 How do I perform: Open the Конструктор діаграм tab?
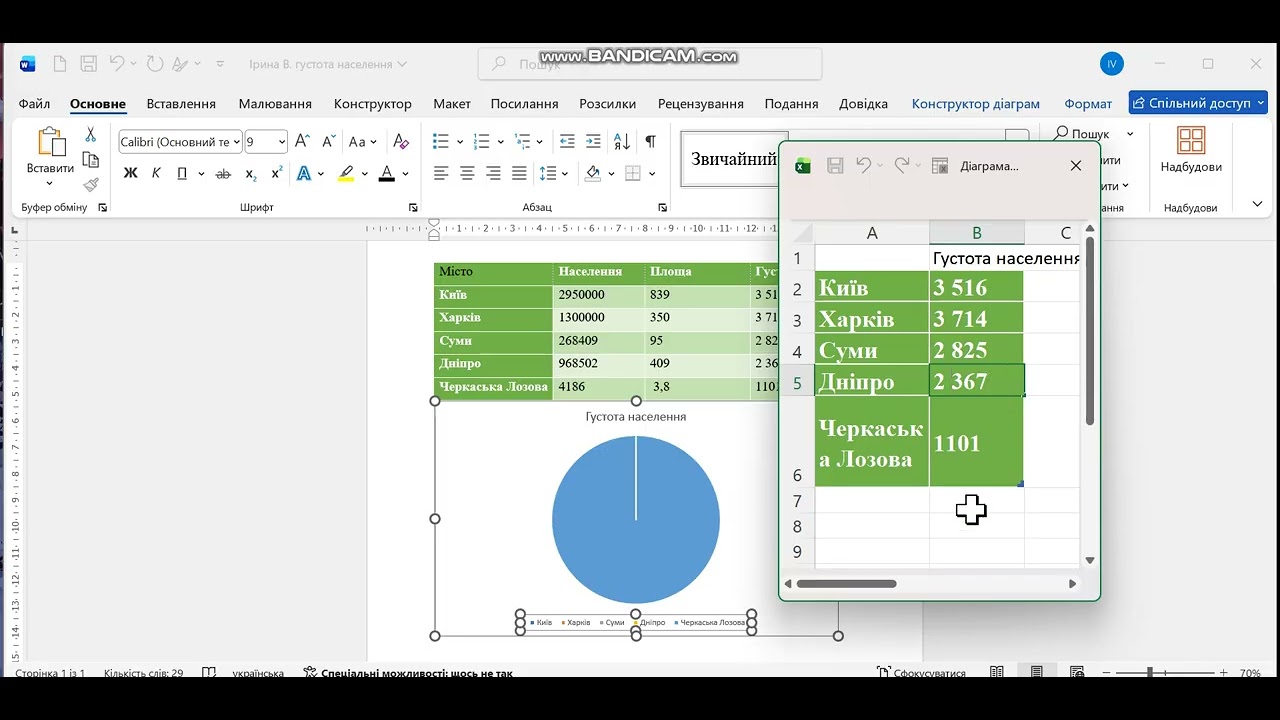click(x=976, y=104)
